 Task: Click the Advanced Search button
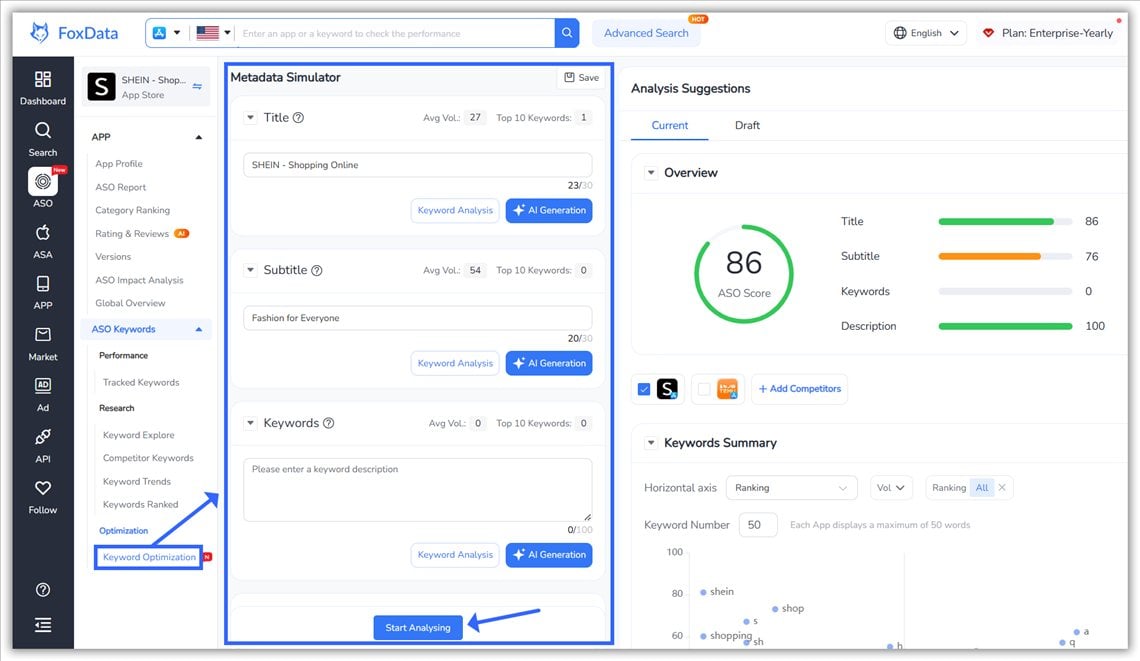pyautogui.click(x=646, y=33)
